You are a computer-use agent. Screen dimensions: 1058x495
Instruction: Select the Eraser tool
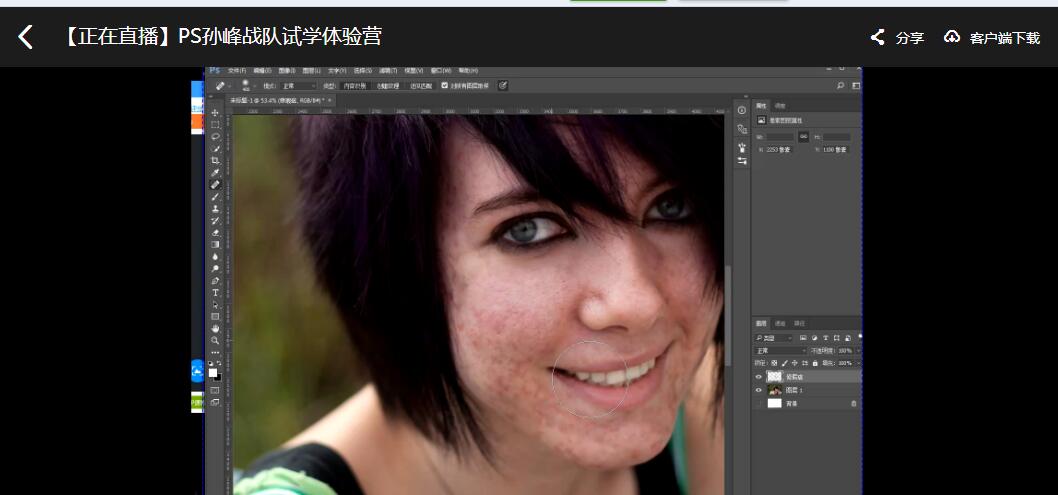tap(215, 233)
